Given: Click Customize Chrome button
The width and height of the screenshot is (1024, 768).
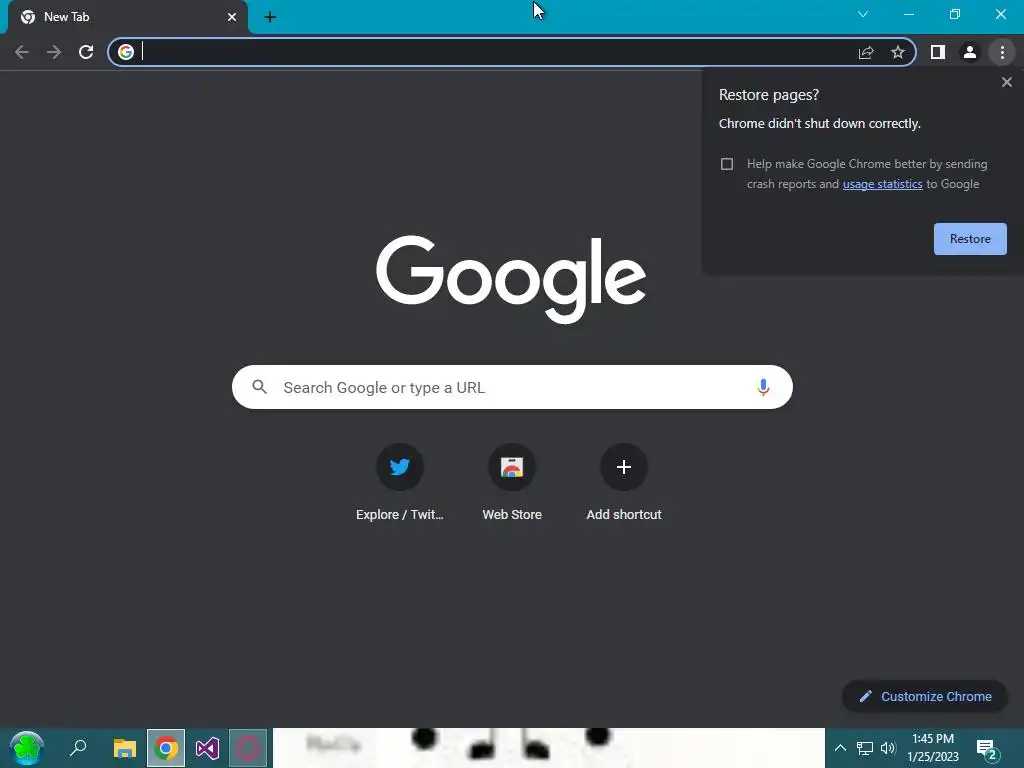Looking at the screenshot, I should [x=925, y=696].
